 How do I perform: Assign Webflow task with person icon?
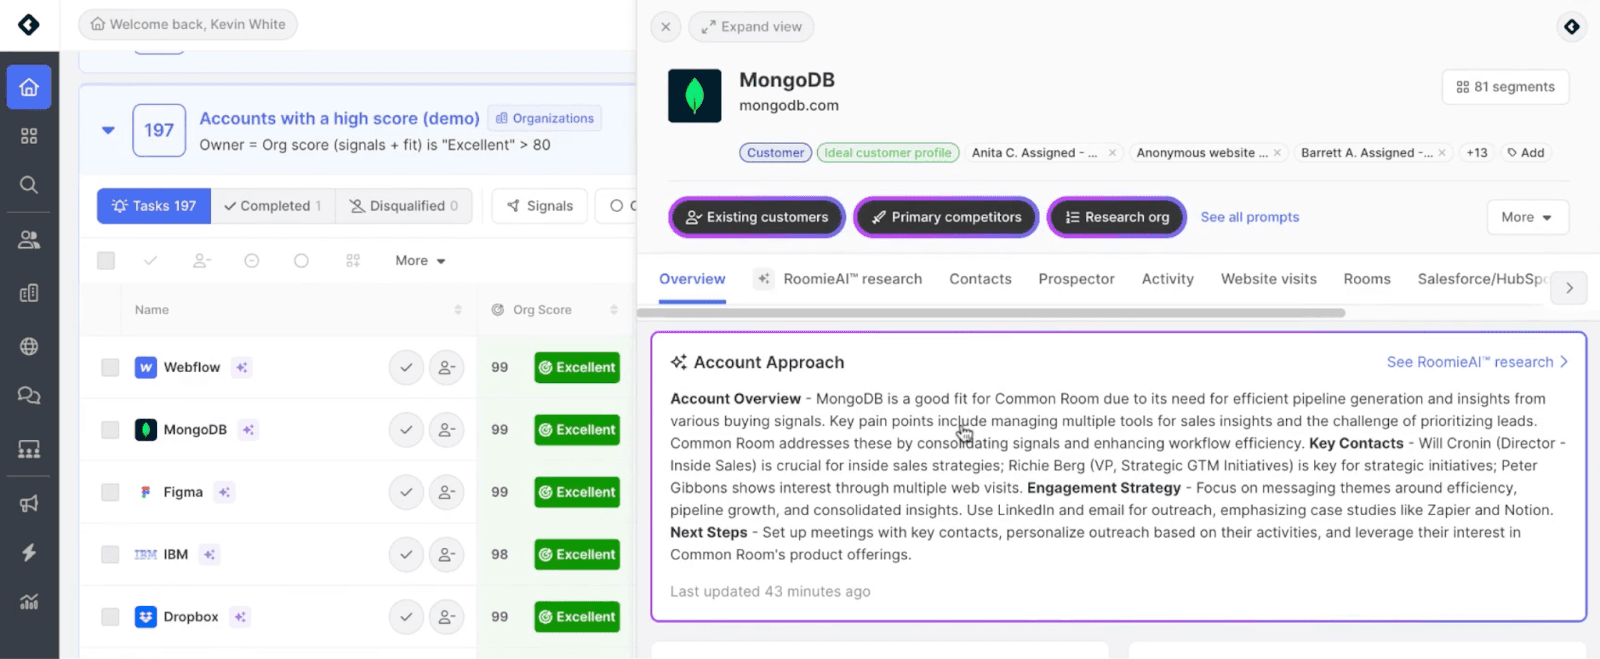click(x=446, y=368)
